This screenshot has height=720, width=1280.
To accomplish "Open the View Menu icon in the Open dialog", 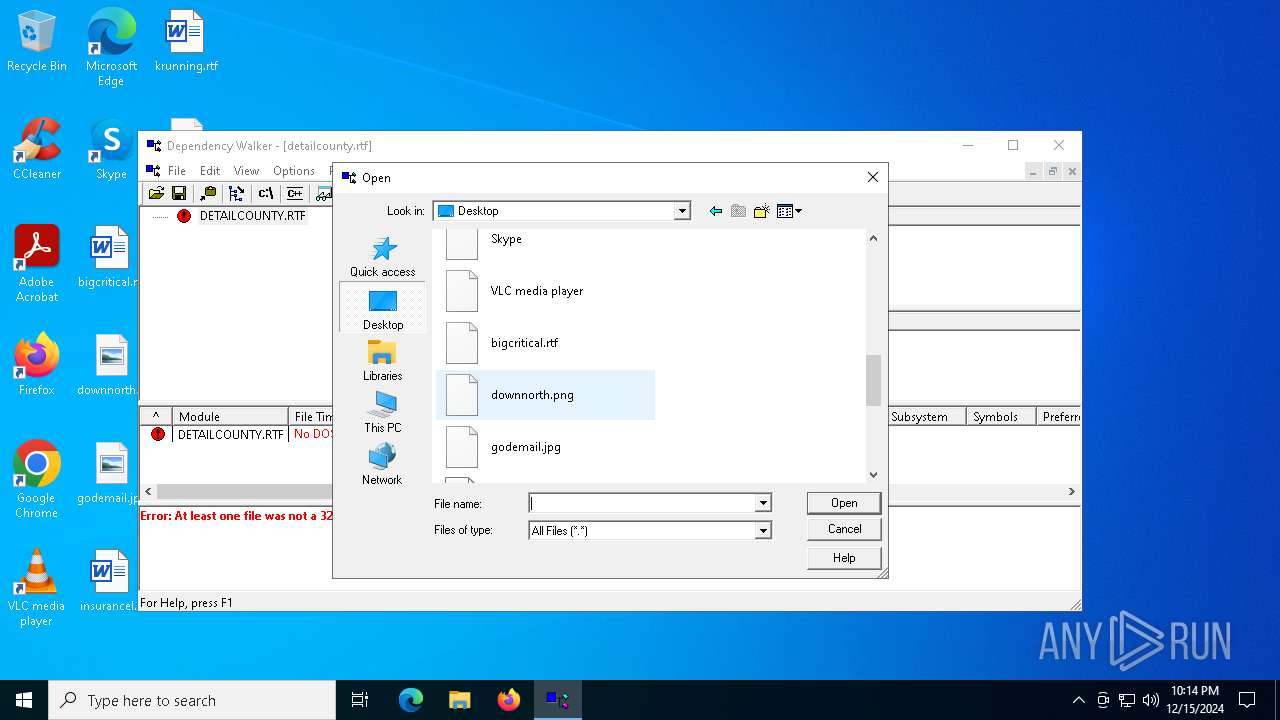I will [789, 211].
